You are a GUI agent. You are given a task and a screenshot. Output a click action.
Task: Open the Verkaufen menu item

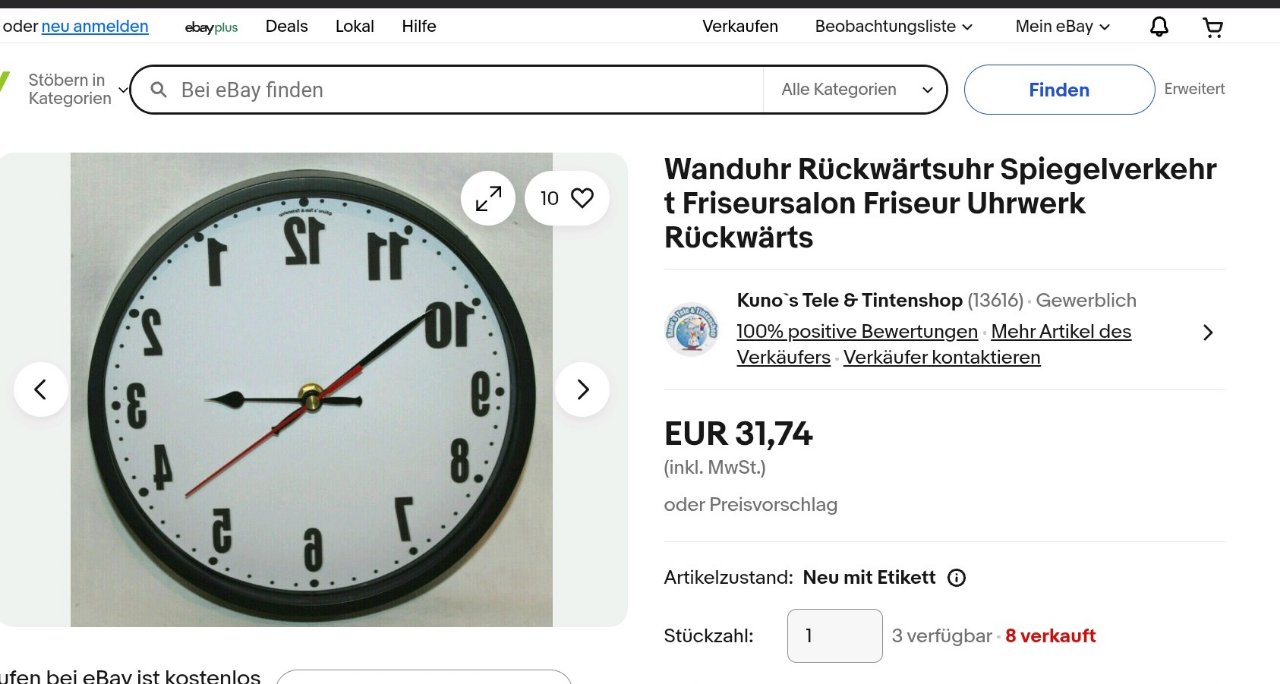tap(740, 27)
